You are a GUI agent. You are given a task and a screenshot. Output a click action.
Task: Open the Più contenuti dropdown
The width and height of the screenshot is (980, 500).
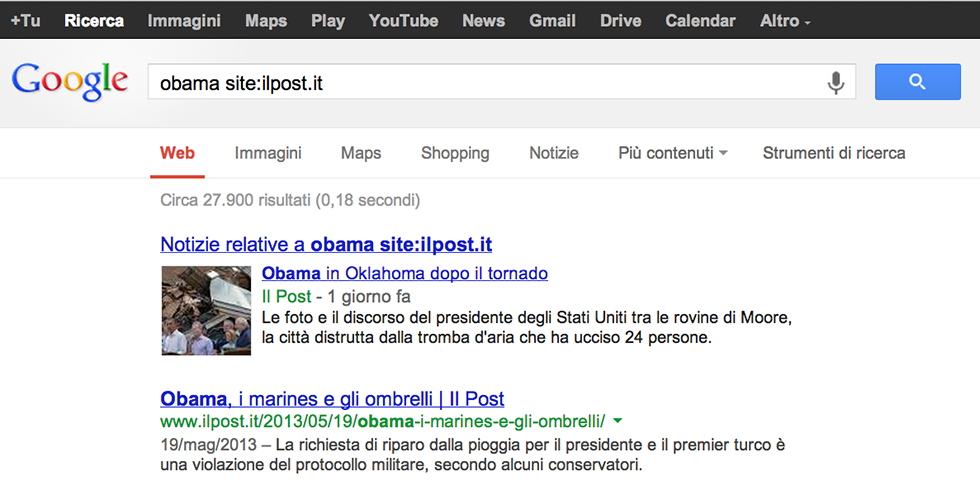[x=672, y=153]
